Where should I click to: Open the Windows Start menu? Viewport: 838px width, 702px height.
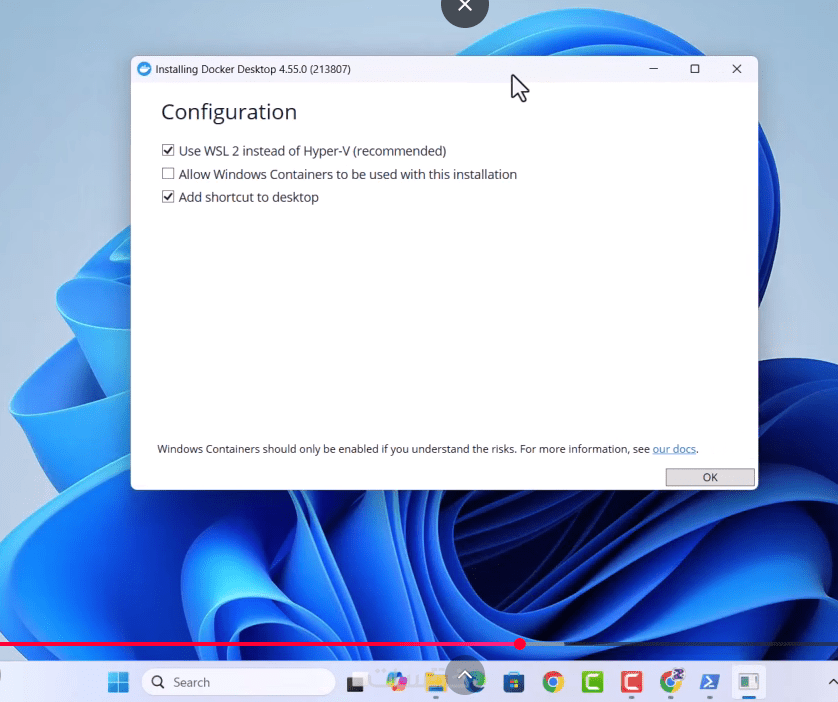(x=118, y=682)
